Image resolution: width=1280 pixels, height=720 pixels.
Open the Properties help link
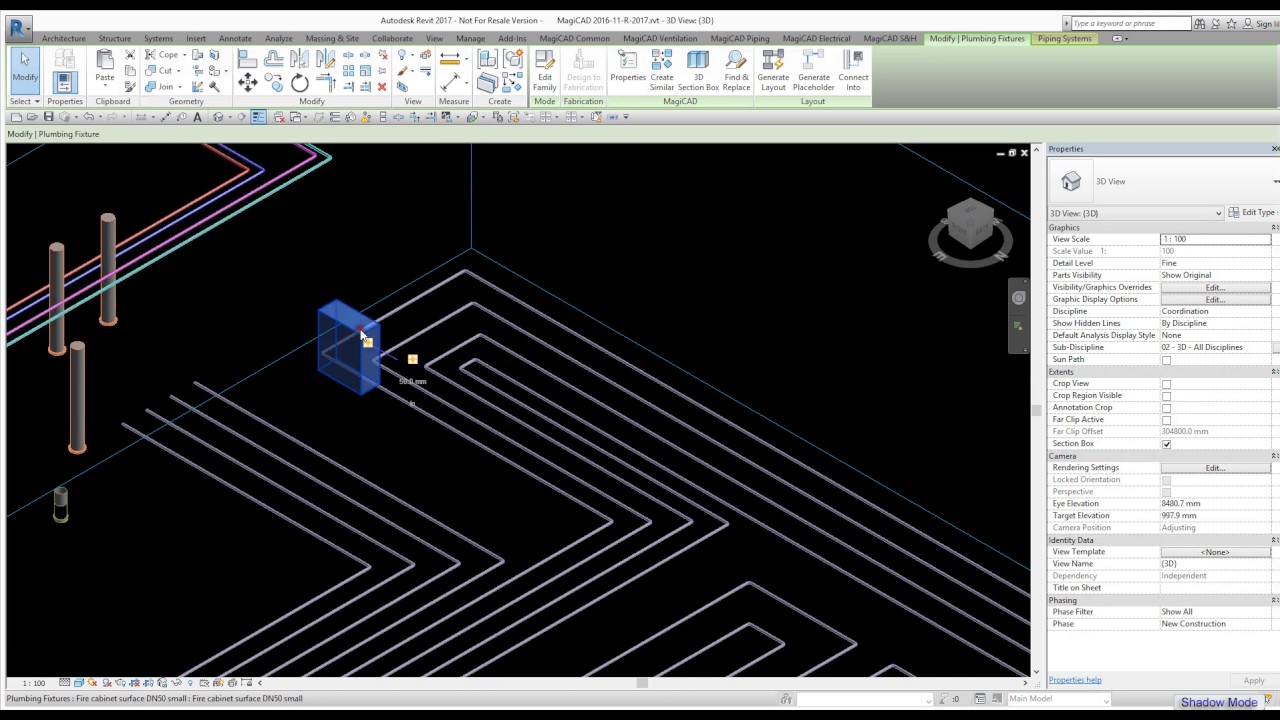click(x=1075, y=680)
